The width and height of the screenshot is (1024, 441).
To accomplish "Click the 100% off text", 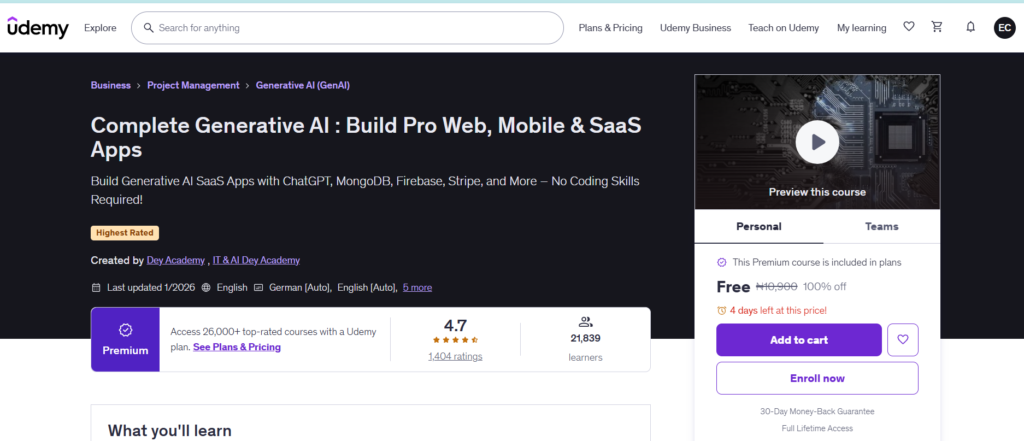I will tap(825, 287).
